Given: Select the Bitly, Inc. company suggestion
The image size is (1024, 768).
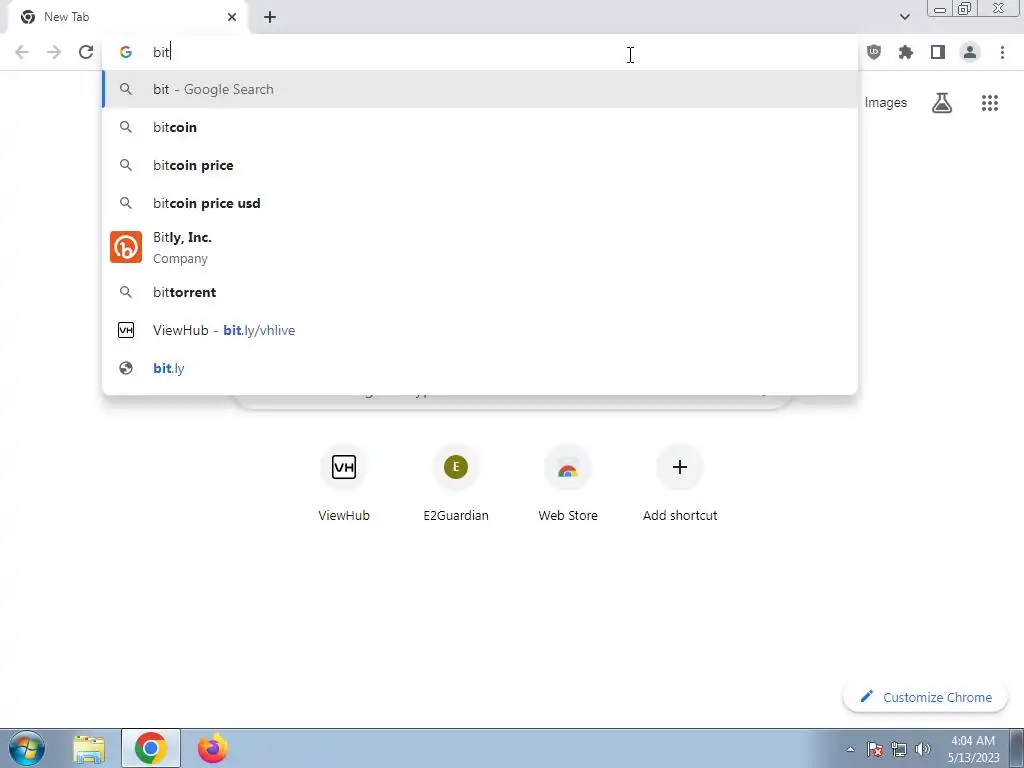Looking at the screenshot, I should [480, 248].
